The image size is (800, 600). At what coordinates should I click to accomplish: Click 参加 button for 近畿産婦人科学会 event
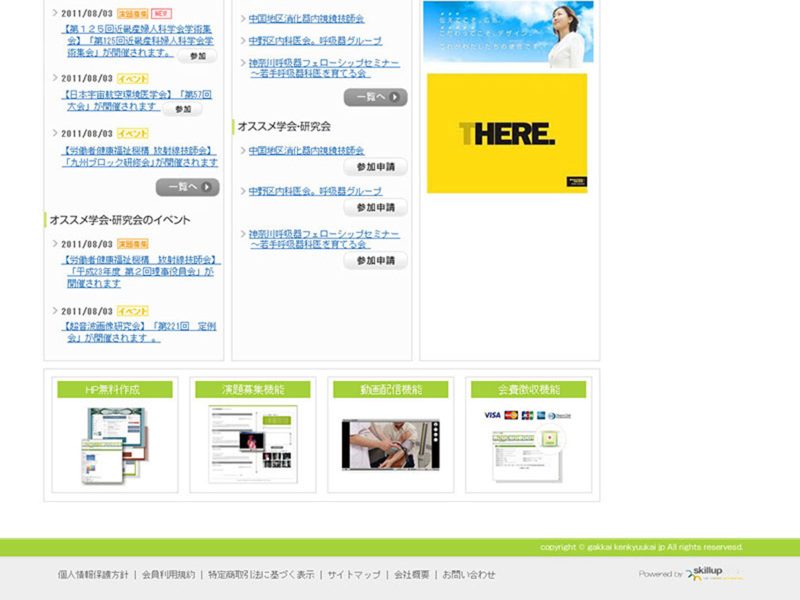click(197, 56)
